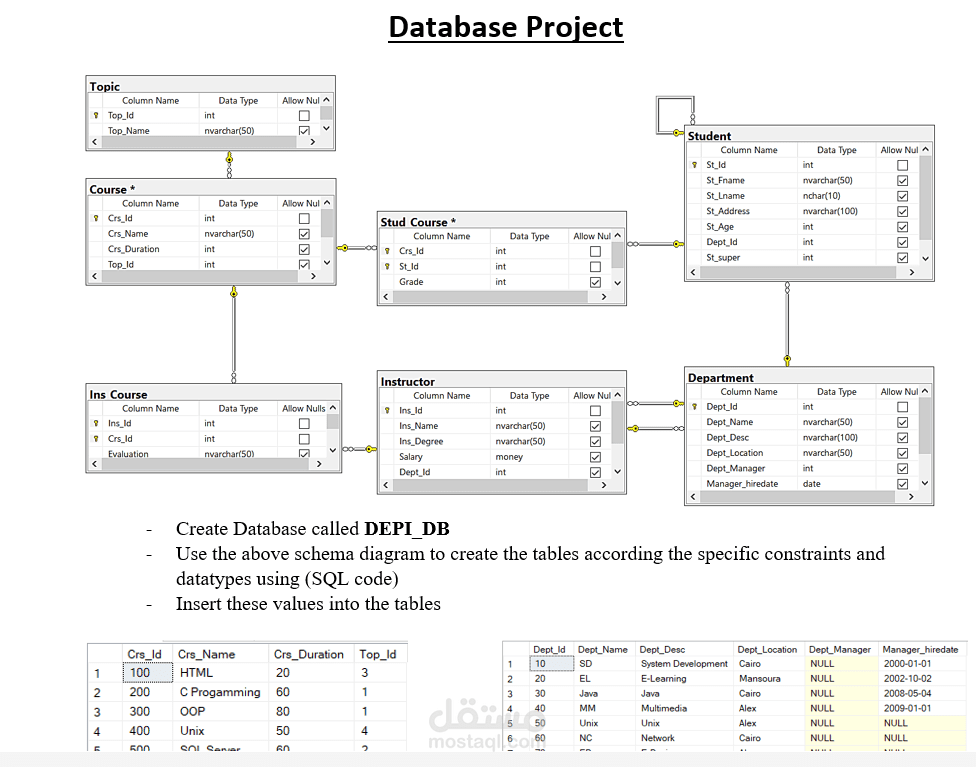The image size is (976, 767).
Task: Click the left scroll arrow in the Topic table
Action: (94, 141)
